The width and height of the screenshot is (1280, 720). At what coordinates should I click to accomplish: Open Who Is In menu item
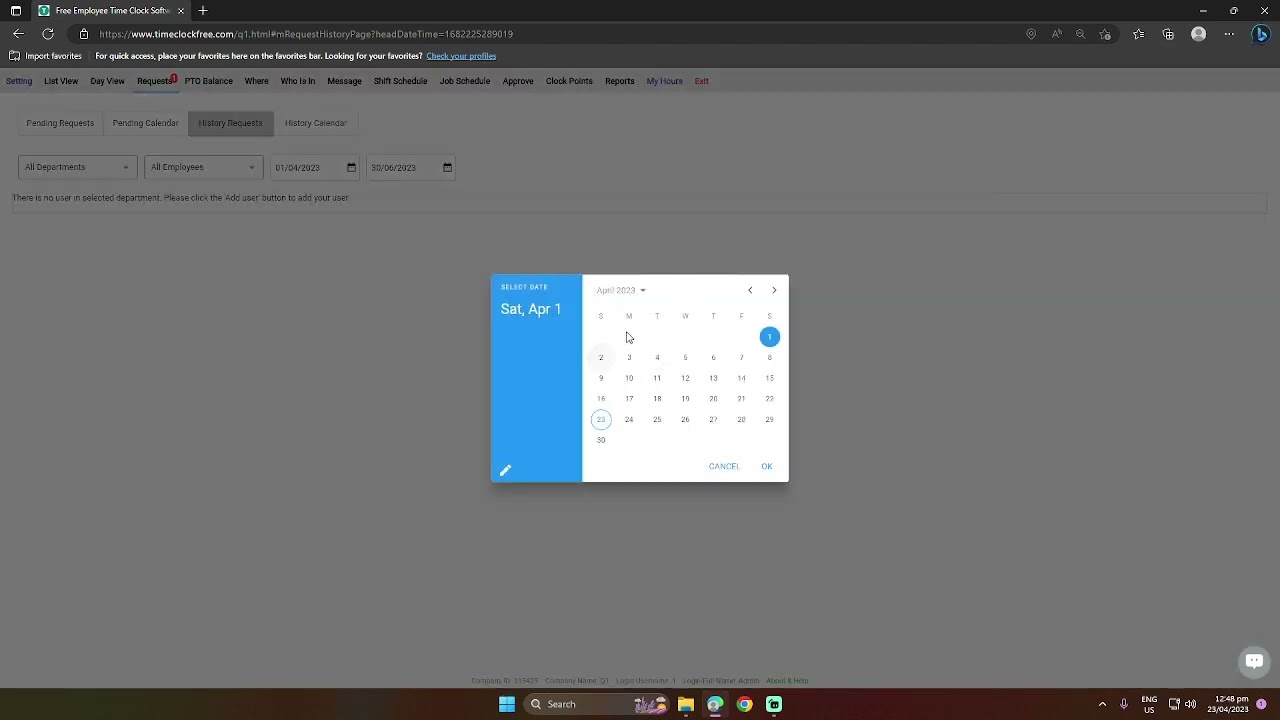pos(297,81)
